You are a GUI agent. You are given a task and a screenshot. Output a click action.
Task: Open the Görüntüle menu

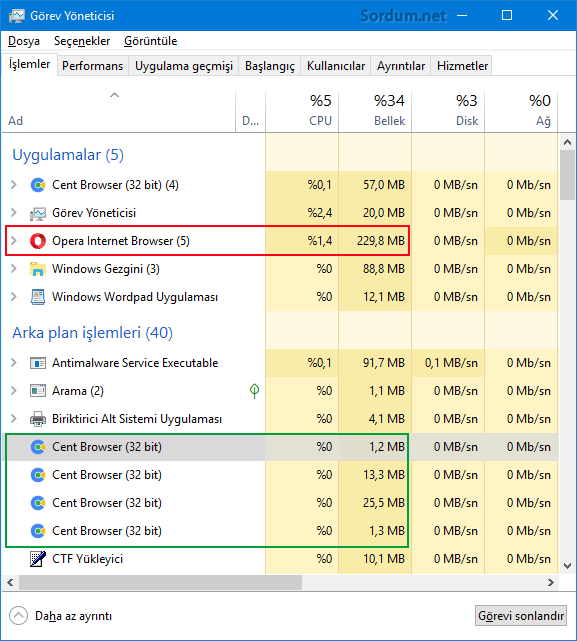(150, 41)
